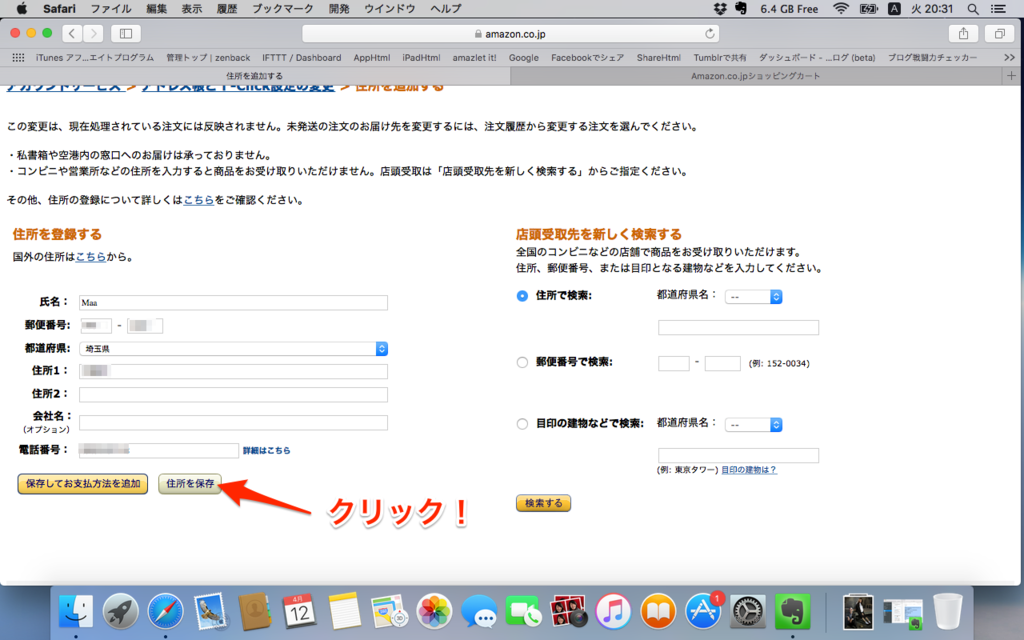Open 詳細はこちら link beside 電話番号
Screen dimensions: 1024x640
[x=266, y=451]
